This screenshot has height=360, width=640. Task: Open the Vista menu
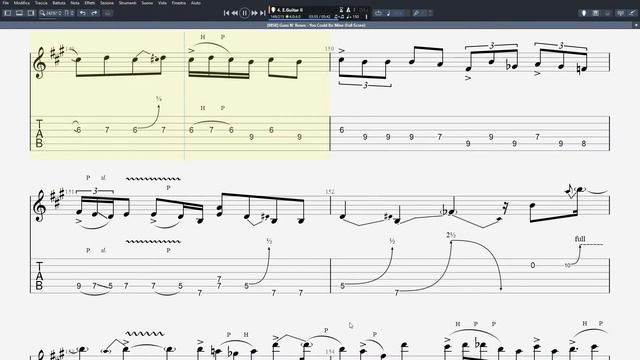pos(162,3)
